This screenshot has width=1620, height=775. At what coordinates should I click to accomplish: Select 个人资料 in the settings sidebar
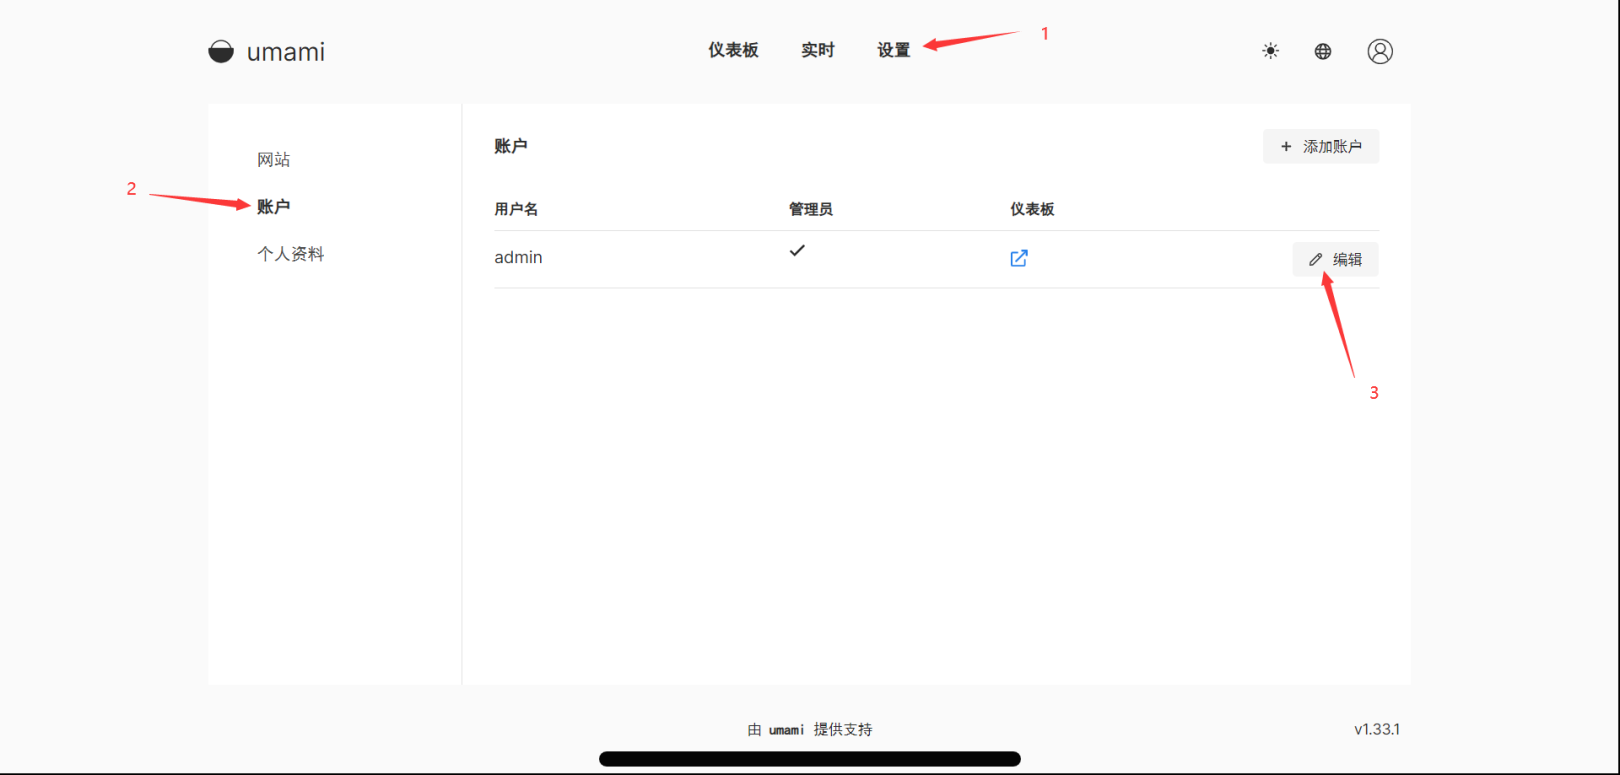[291, 254]
